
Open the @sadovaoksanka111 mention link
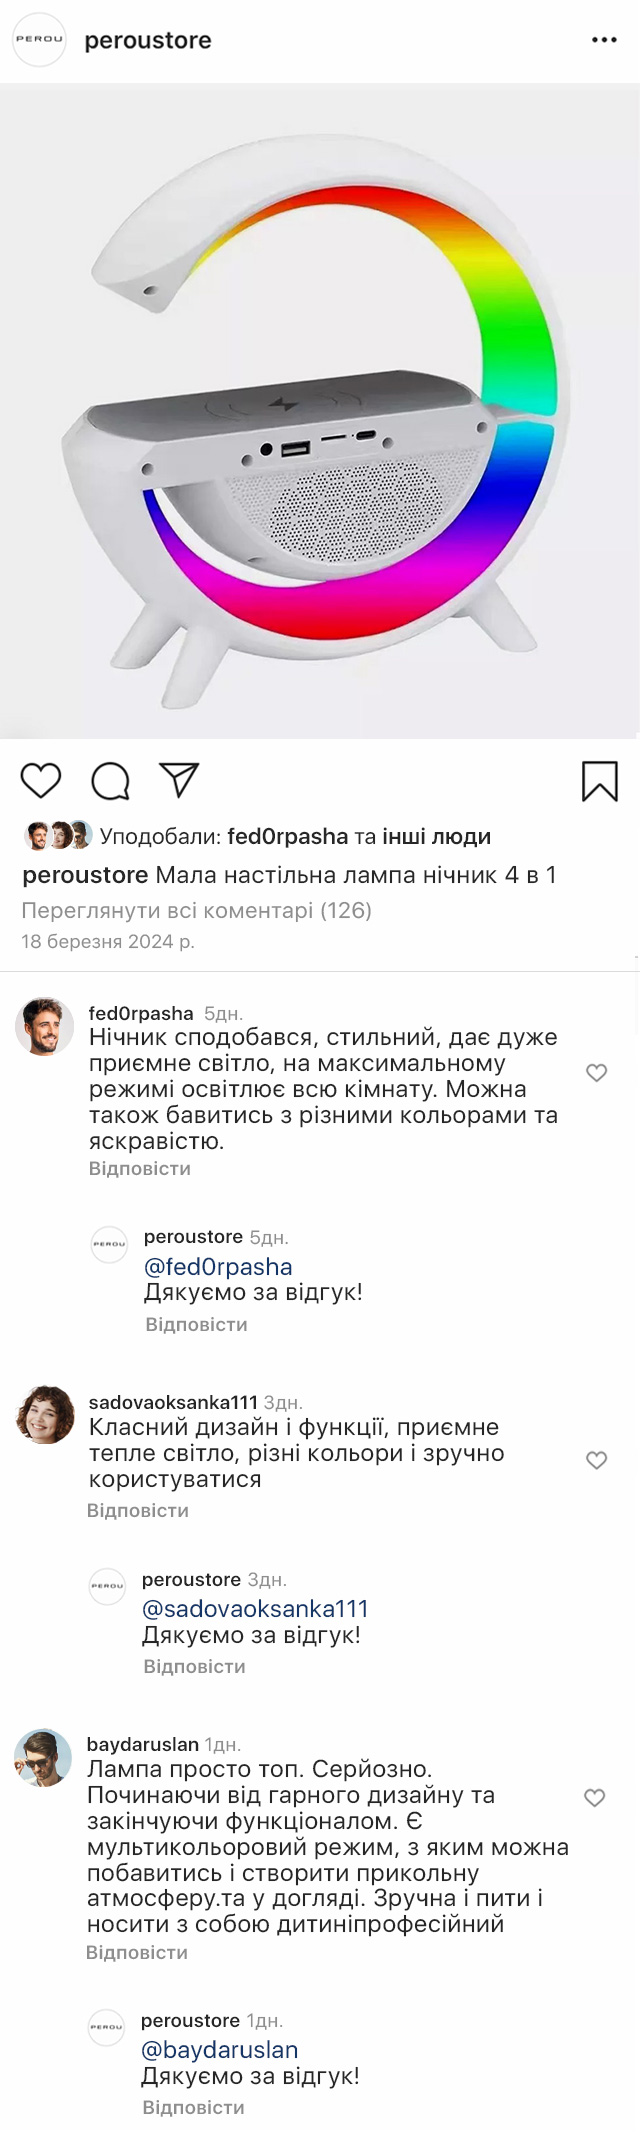click(255, 1608)
